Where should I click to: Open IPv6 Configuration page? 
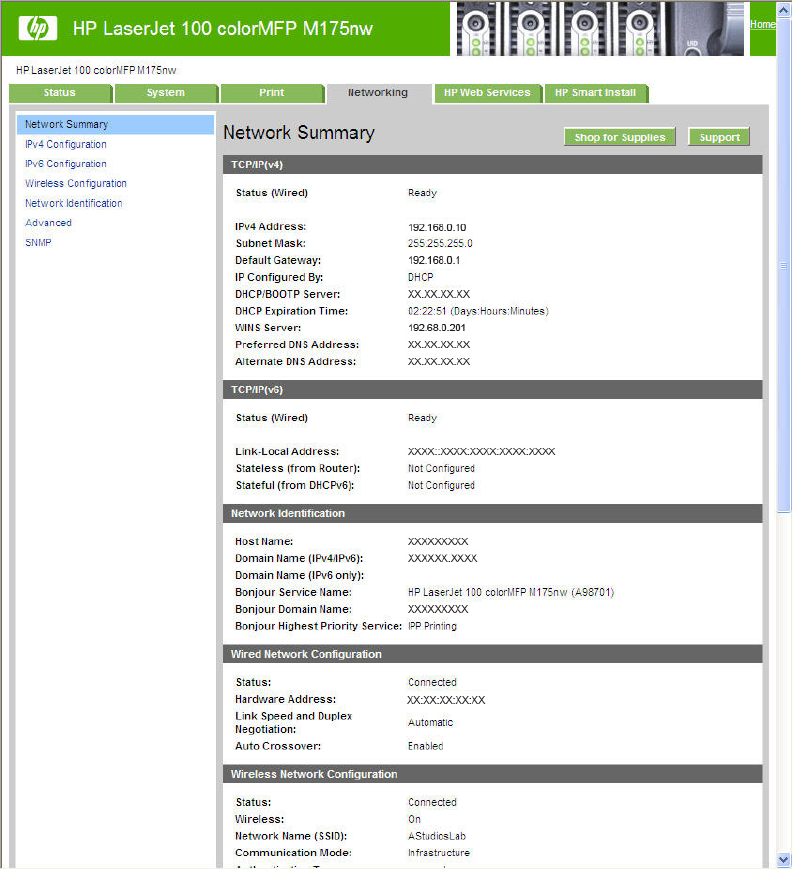tap(66, 164)
